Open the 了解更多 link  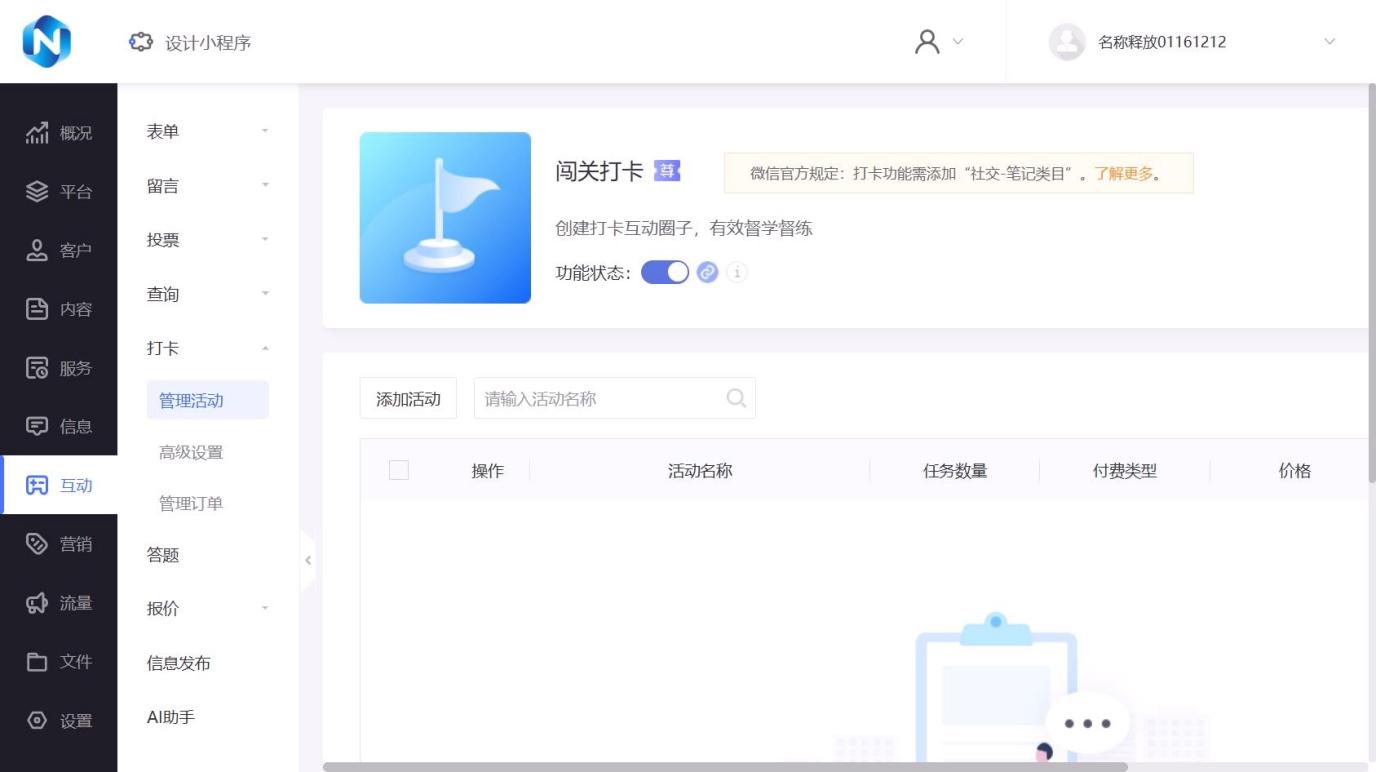tap(1123, 174)
